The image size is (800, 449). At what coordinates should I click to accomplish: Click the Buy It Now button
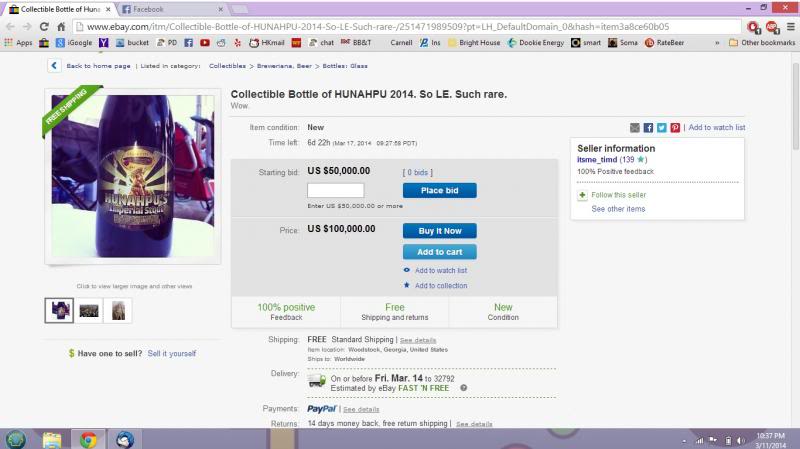pos(440,231)
